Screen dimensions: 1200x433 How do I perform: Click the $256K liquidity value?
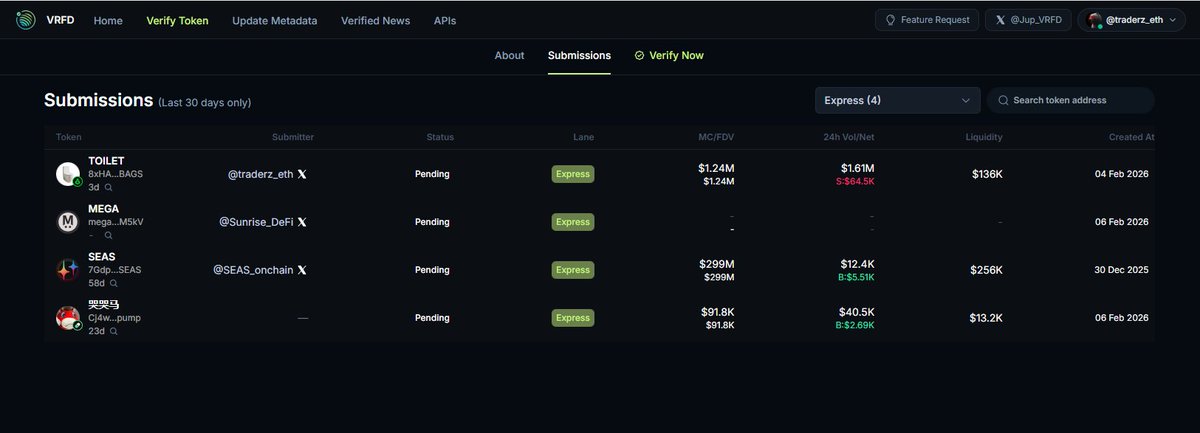[x=987, y=270]
